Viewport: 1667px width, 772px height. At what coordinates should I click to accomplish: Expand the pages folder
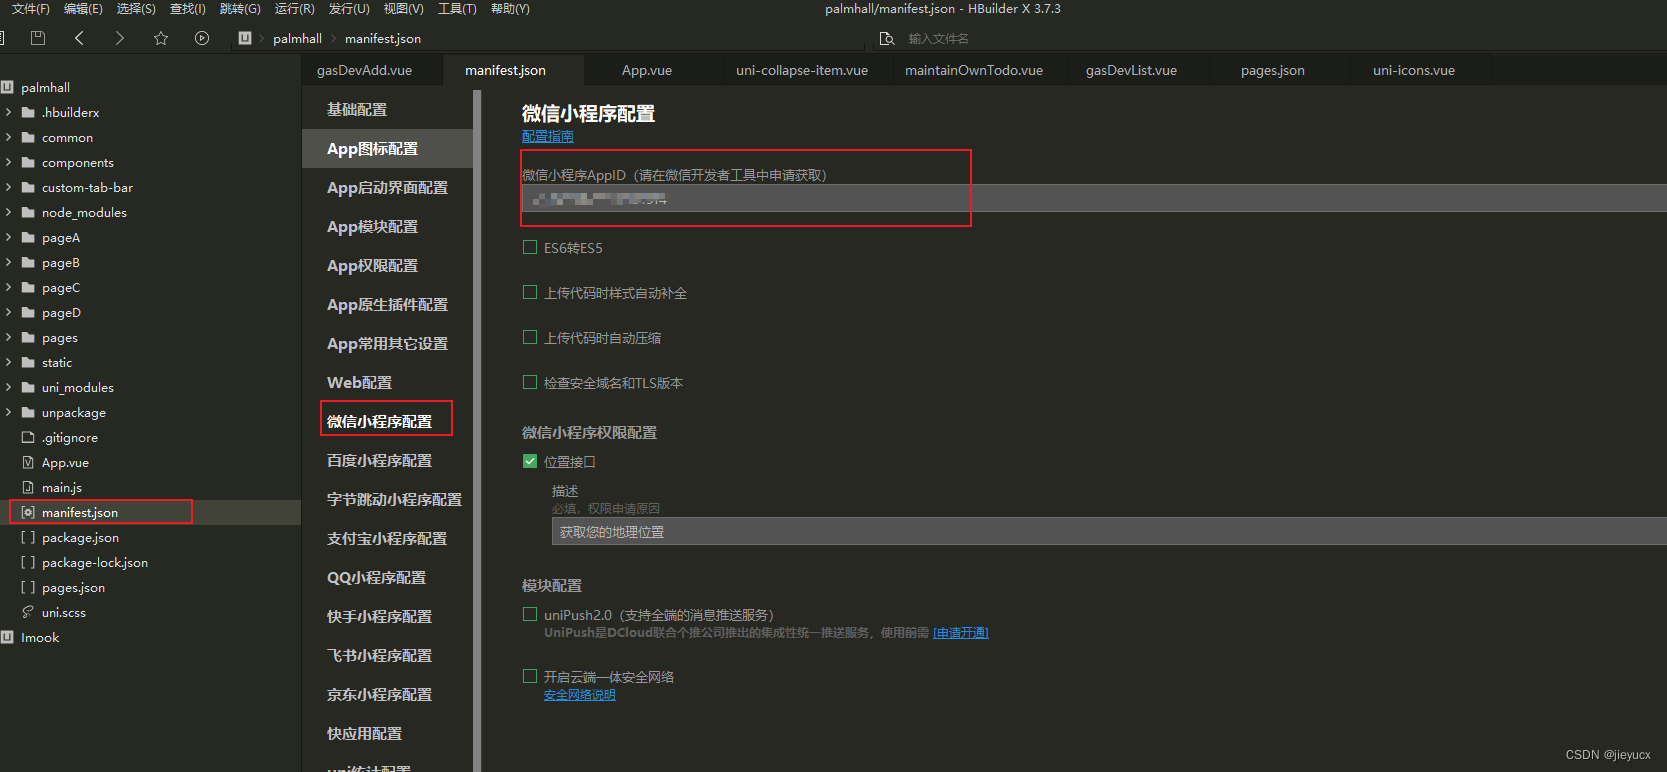point(8,337)
